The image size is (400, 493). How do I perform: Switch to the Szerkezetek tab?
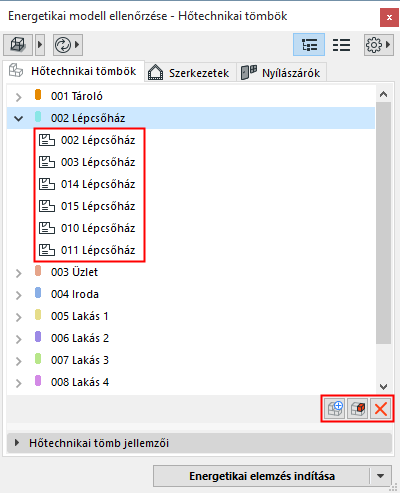191,73
